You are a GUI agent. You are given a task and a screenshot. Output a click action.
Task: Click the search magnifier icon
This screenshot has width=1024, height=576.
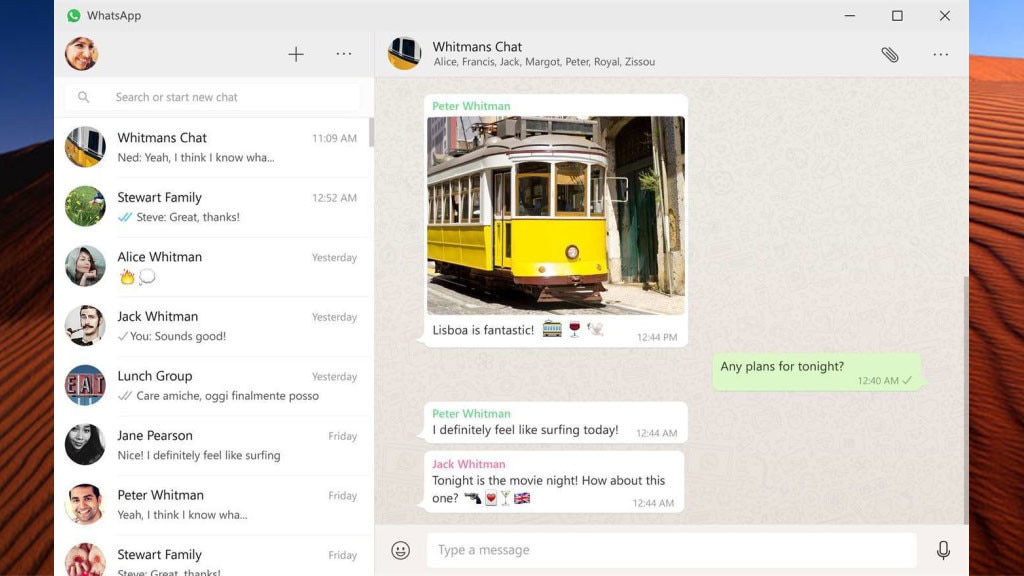pos(84,97)
